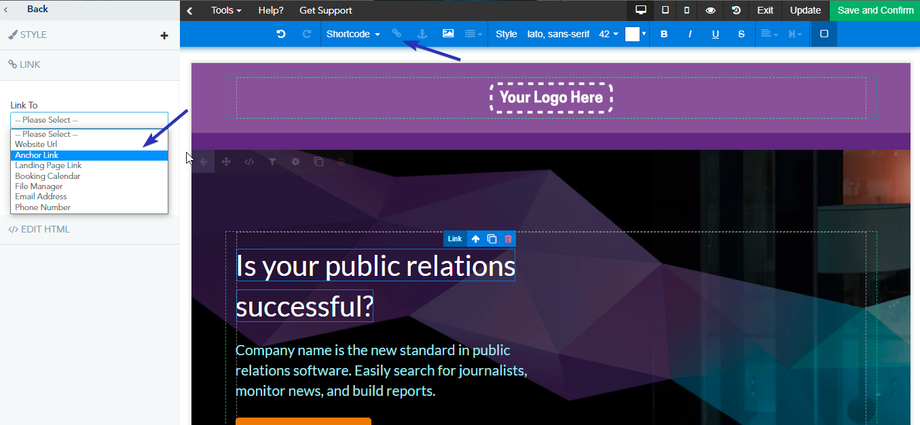This screenshot has width=920, height=425.
Task: Open the font size 42 dropdown
Action: point(608,34)
